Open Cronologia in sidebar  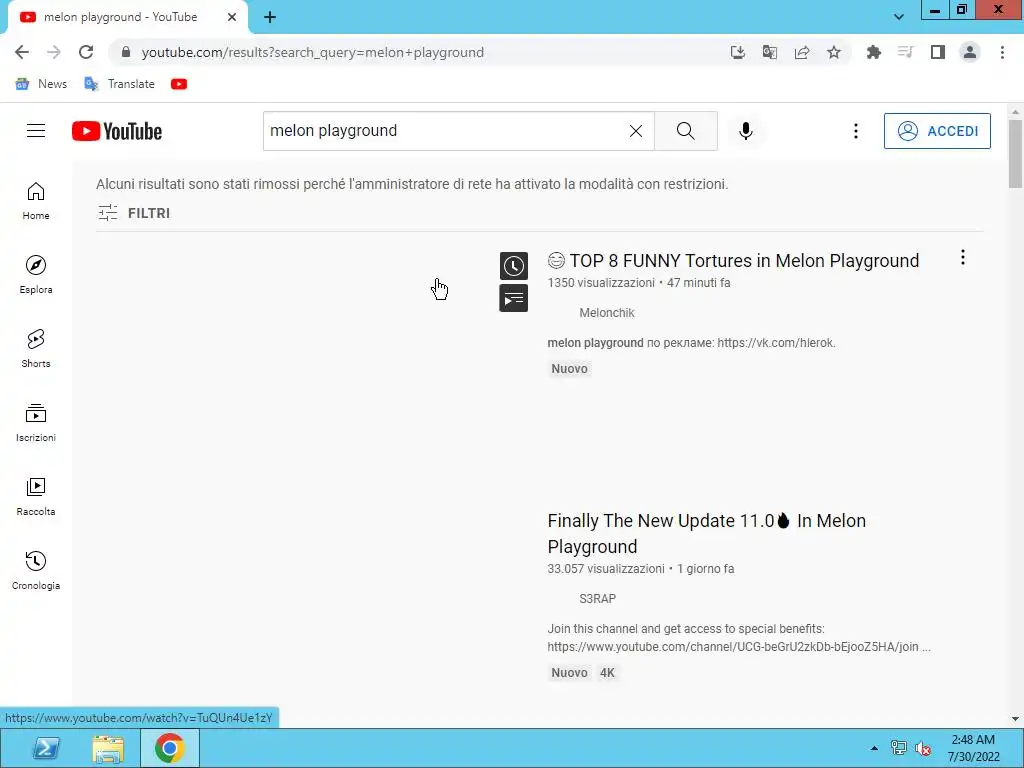coord(36,570)
